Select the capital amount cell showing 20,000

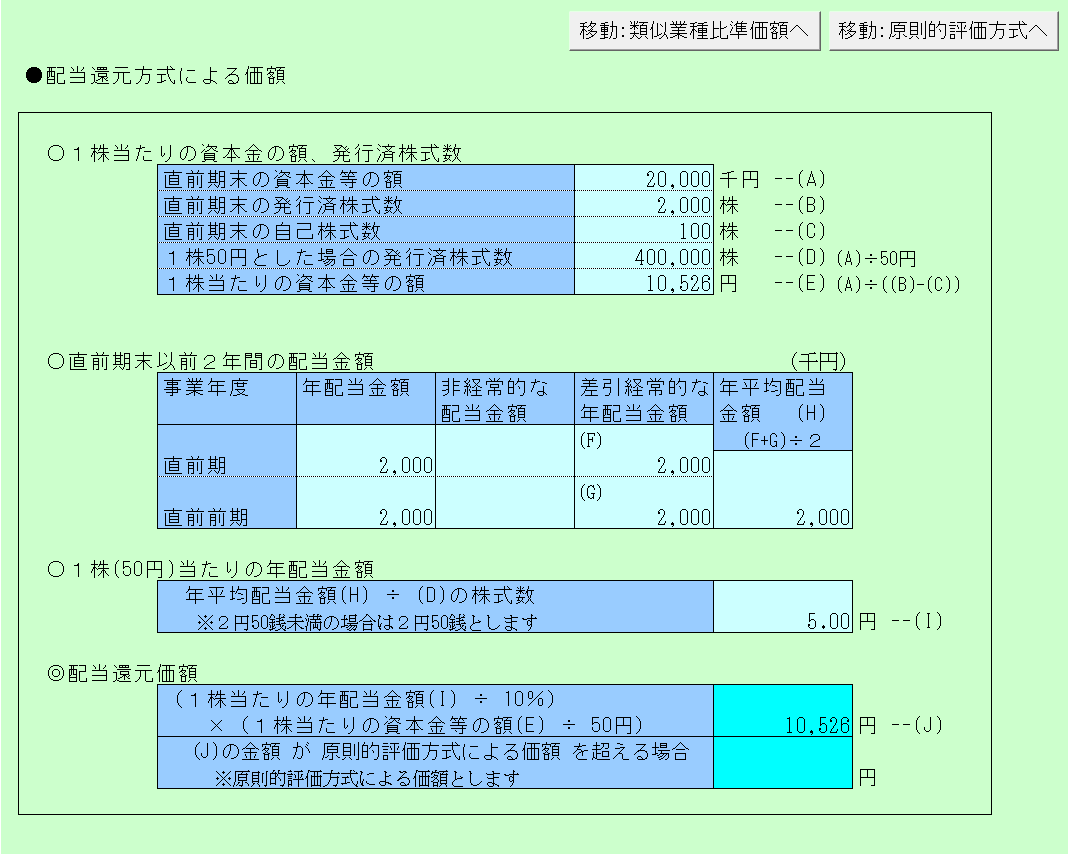[644, 178]
